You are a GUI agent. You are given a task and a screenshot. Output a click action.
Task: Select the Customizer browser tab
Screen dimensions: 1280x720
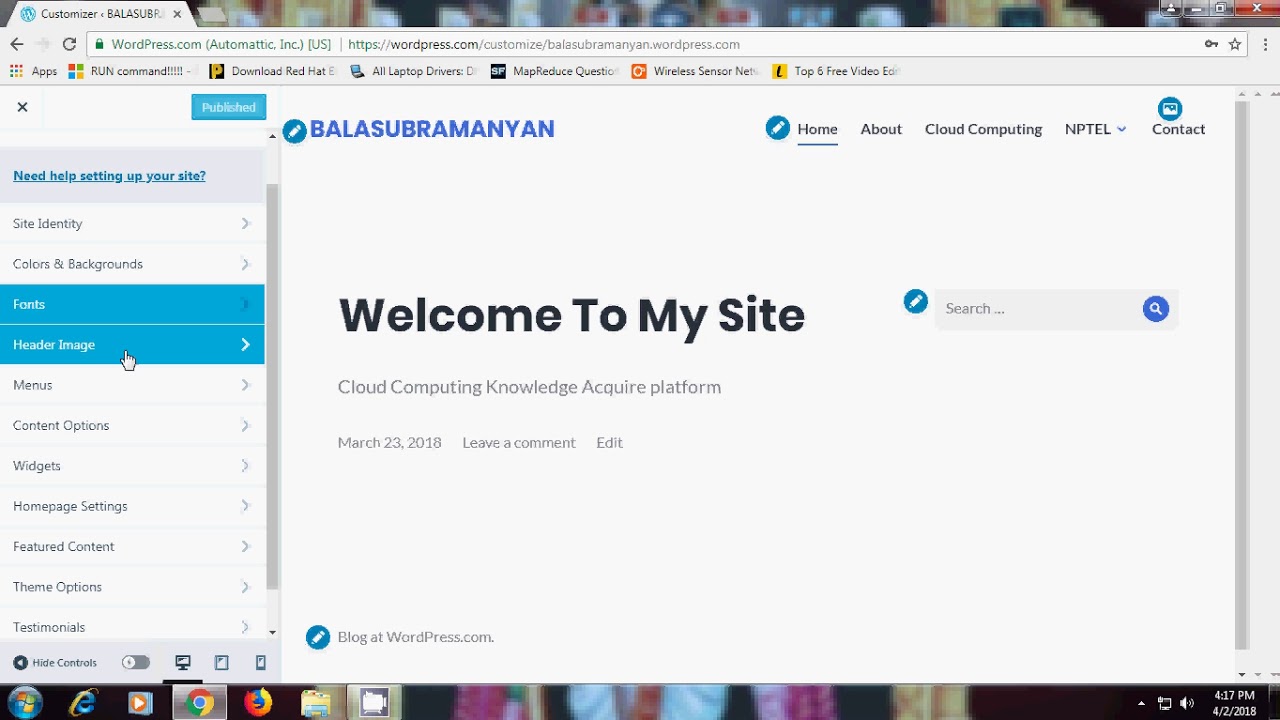click(x=100, y=14)
